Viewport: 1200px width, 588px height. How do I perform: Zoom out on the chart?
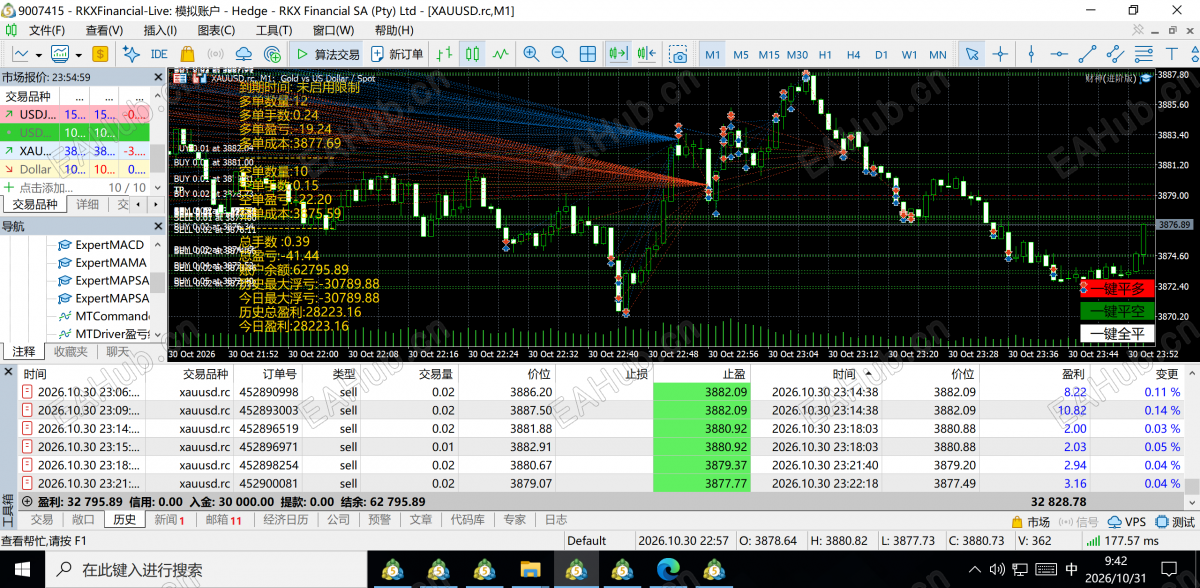(559, 54)
